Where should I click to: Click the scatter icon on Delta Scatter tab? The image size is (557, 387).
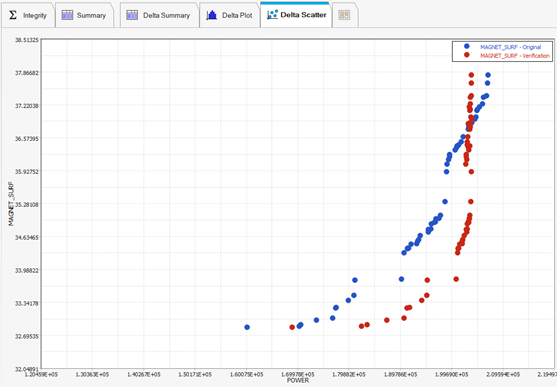[x=272, y=15]
